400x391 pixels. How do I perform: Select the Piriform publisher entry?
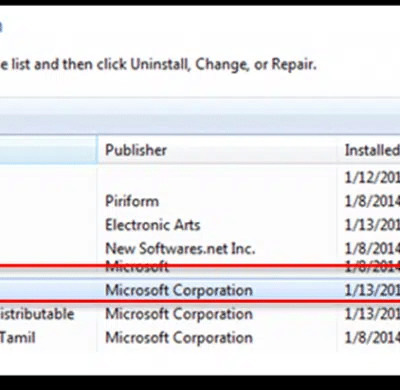(x=132, y=201)
